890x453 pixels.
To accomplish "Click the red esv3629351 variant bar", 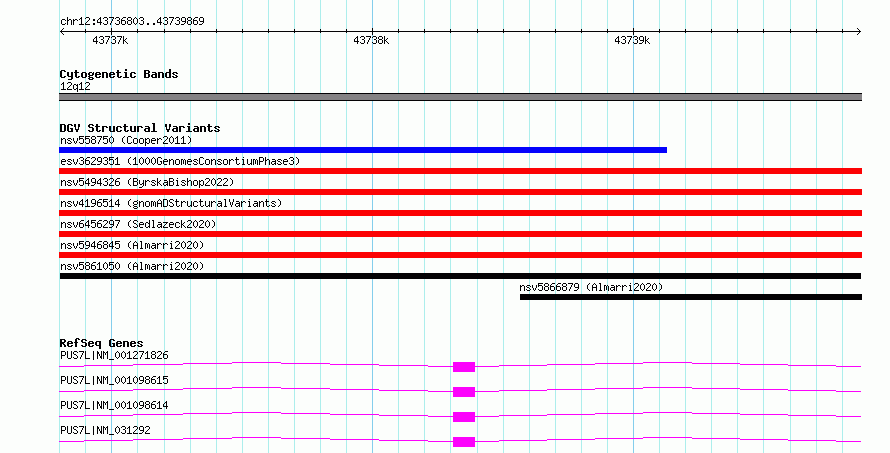I will pyautogui.click(x=461, y=171).
